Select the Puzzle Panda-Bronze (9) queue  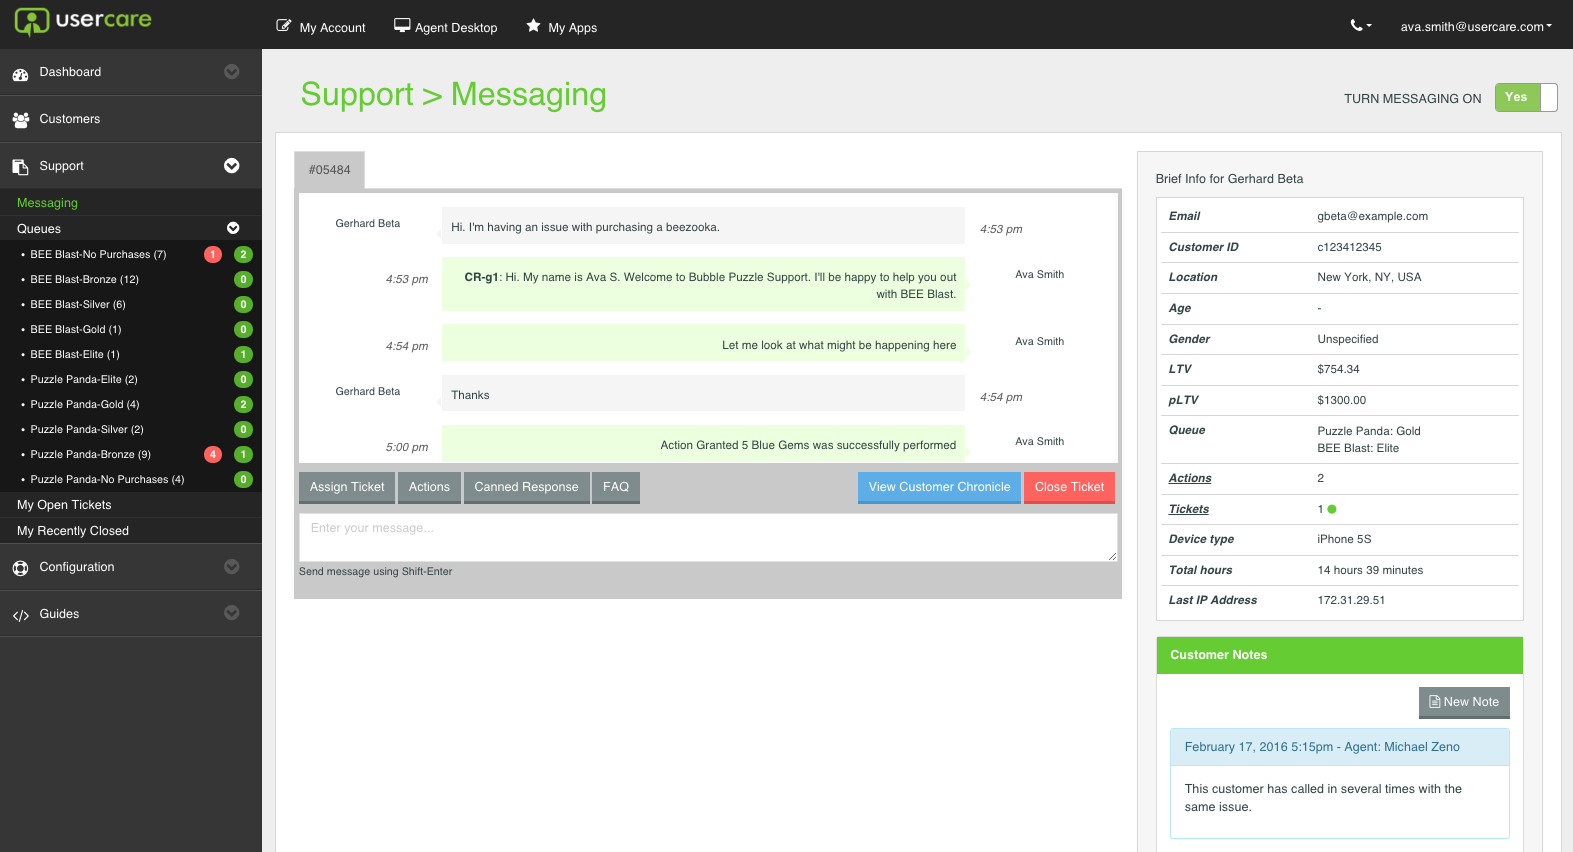91,455
